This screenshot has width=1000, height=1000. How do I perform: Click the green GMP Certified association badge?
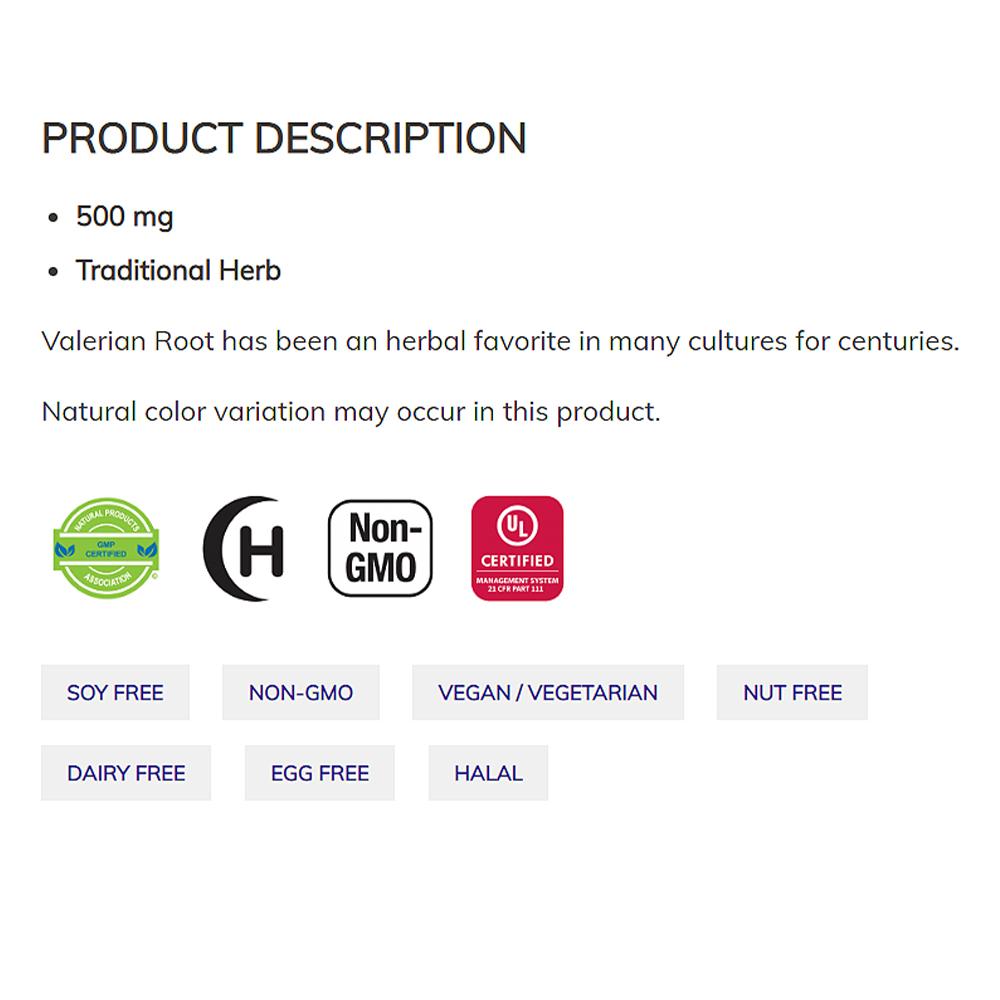click(105, 548)
